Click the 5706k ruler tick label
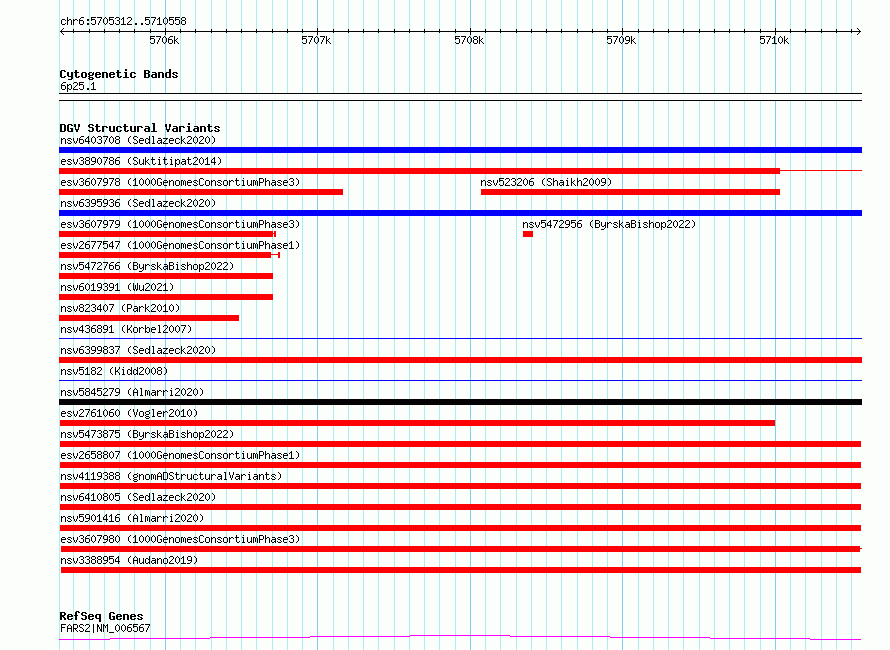The width and height of the screenshot is (890, 650). (164, 41)
